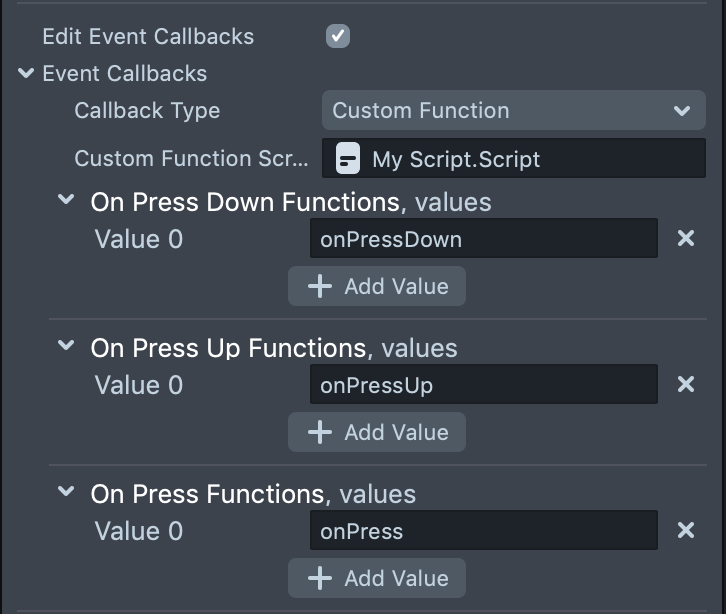
Task: Click the script icon beside My Script.Script
Action: click(x=347, y=159)
